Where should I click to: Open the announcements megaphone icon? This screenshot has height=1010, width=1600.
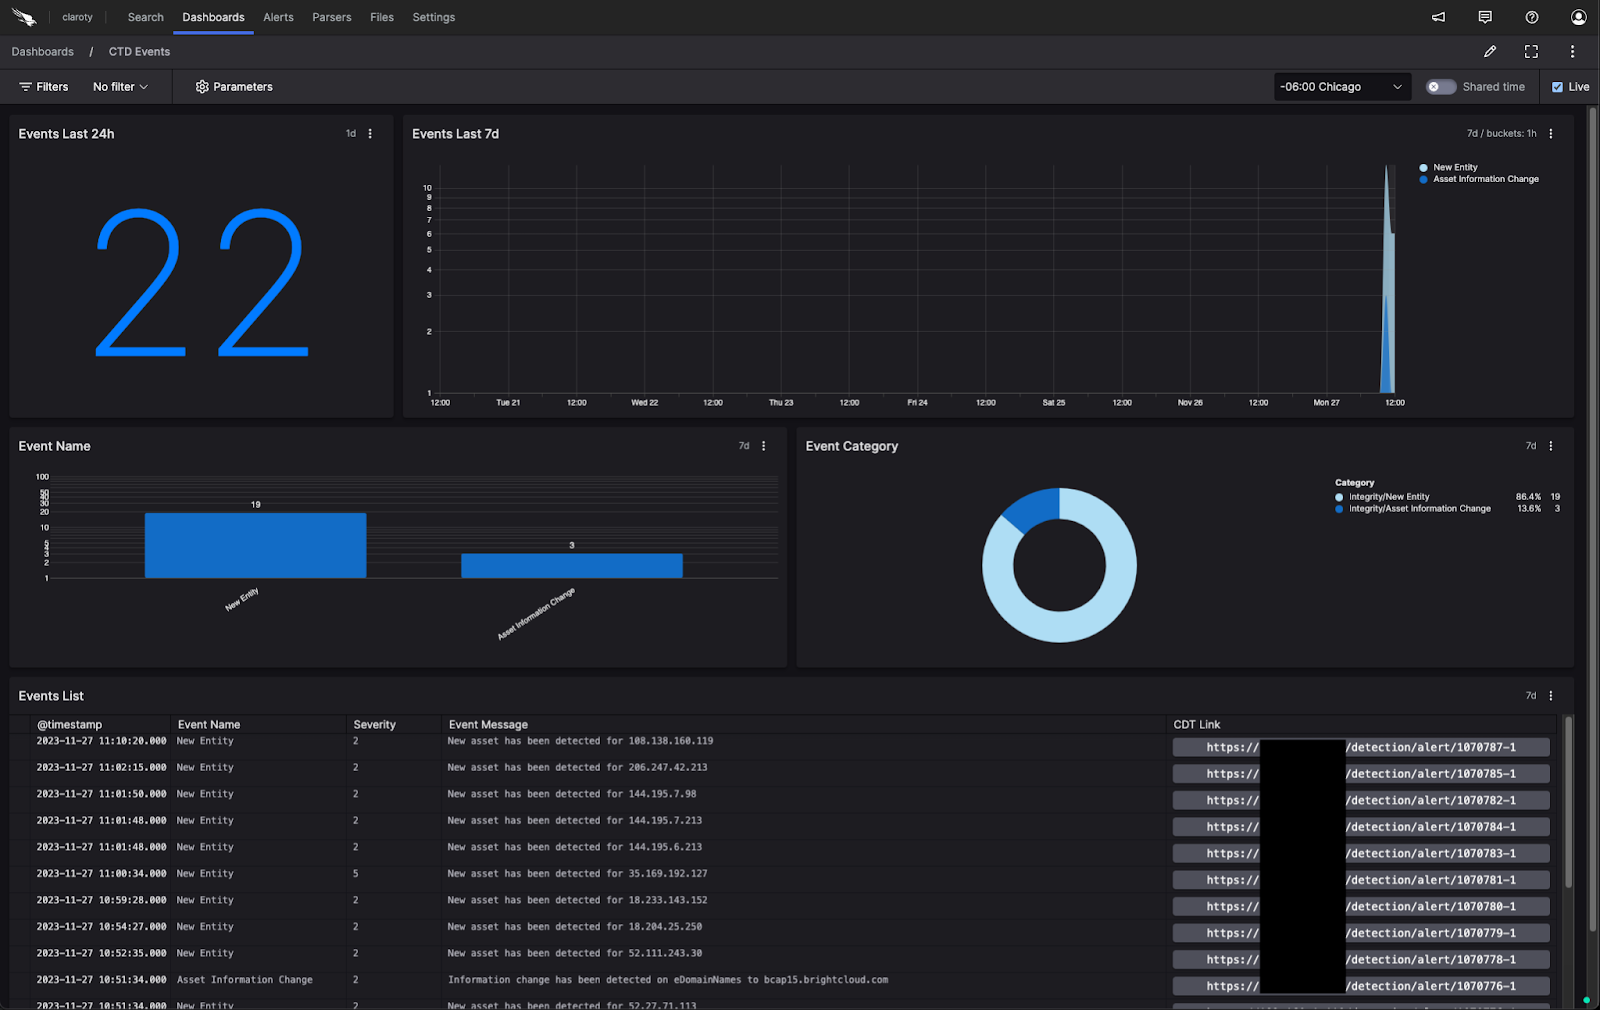[1438, 17]
